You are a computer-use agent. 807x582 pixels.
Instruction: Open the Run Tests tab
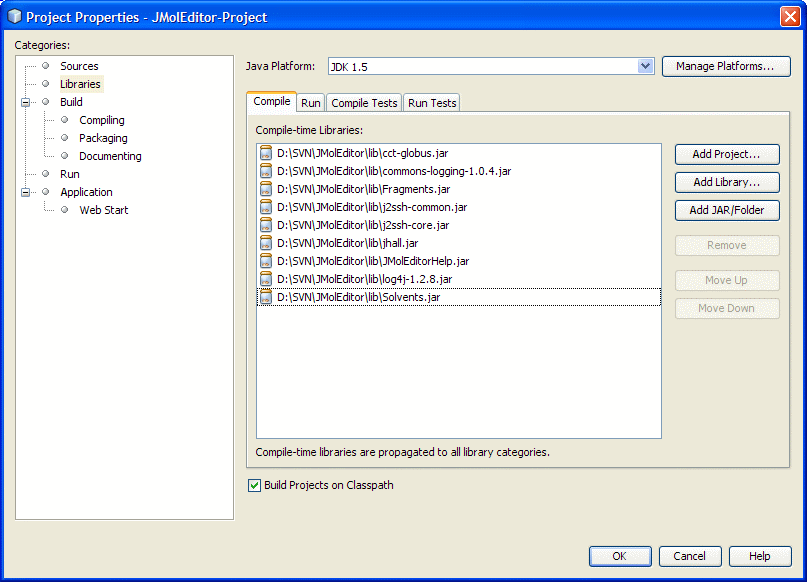pos(432,103)
